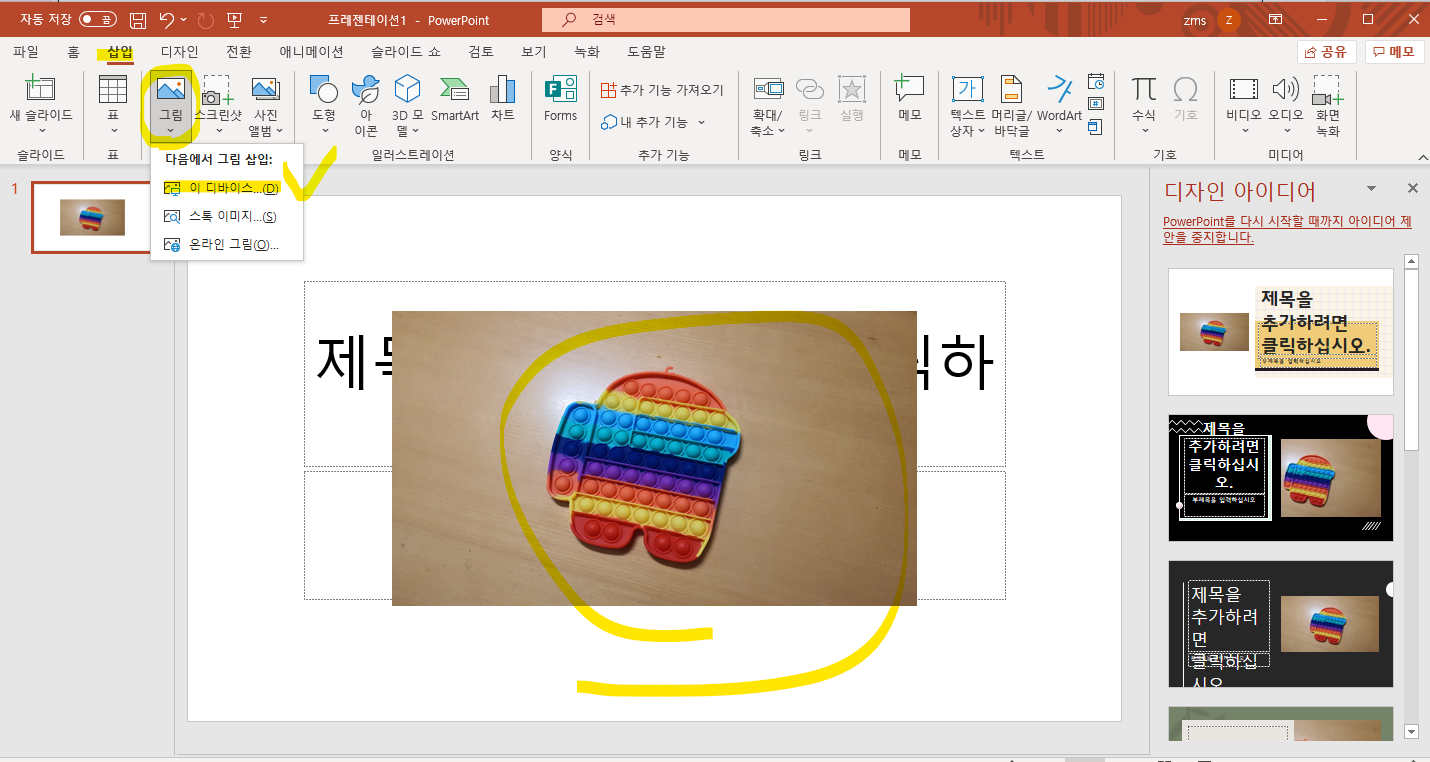1430x762 pixels.
Task: Select 스톡 이미지 menu entry
Action: 227,216
